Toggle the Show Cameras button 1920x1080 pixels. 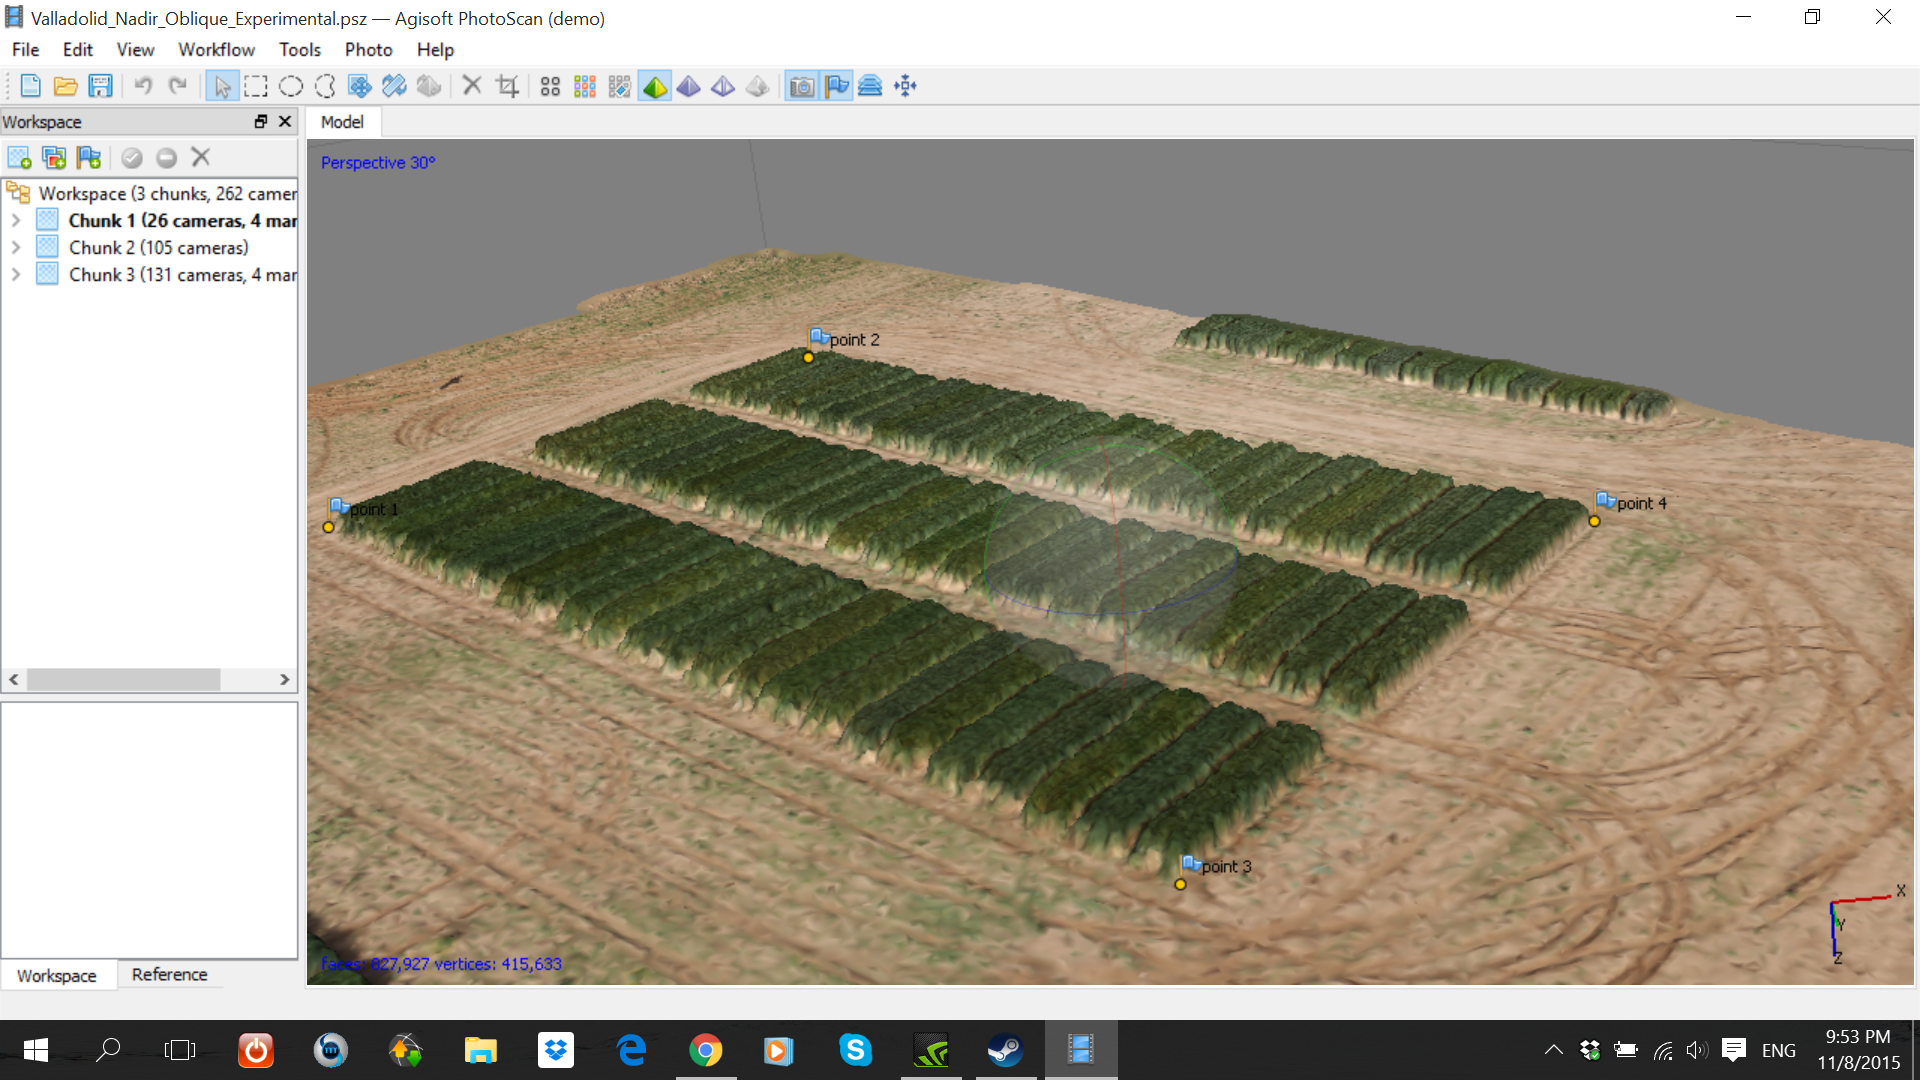pos(801,86)
